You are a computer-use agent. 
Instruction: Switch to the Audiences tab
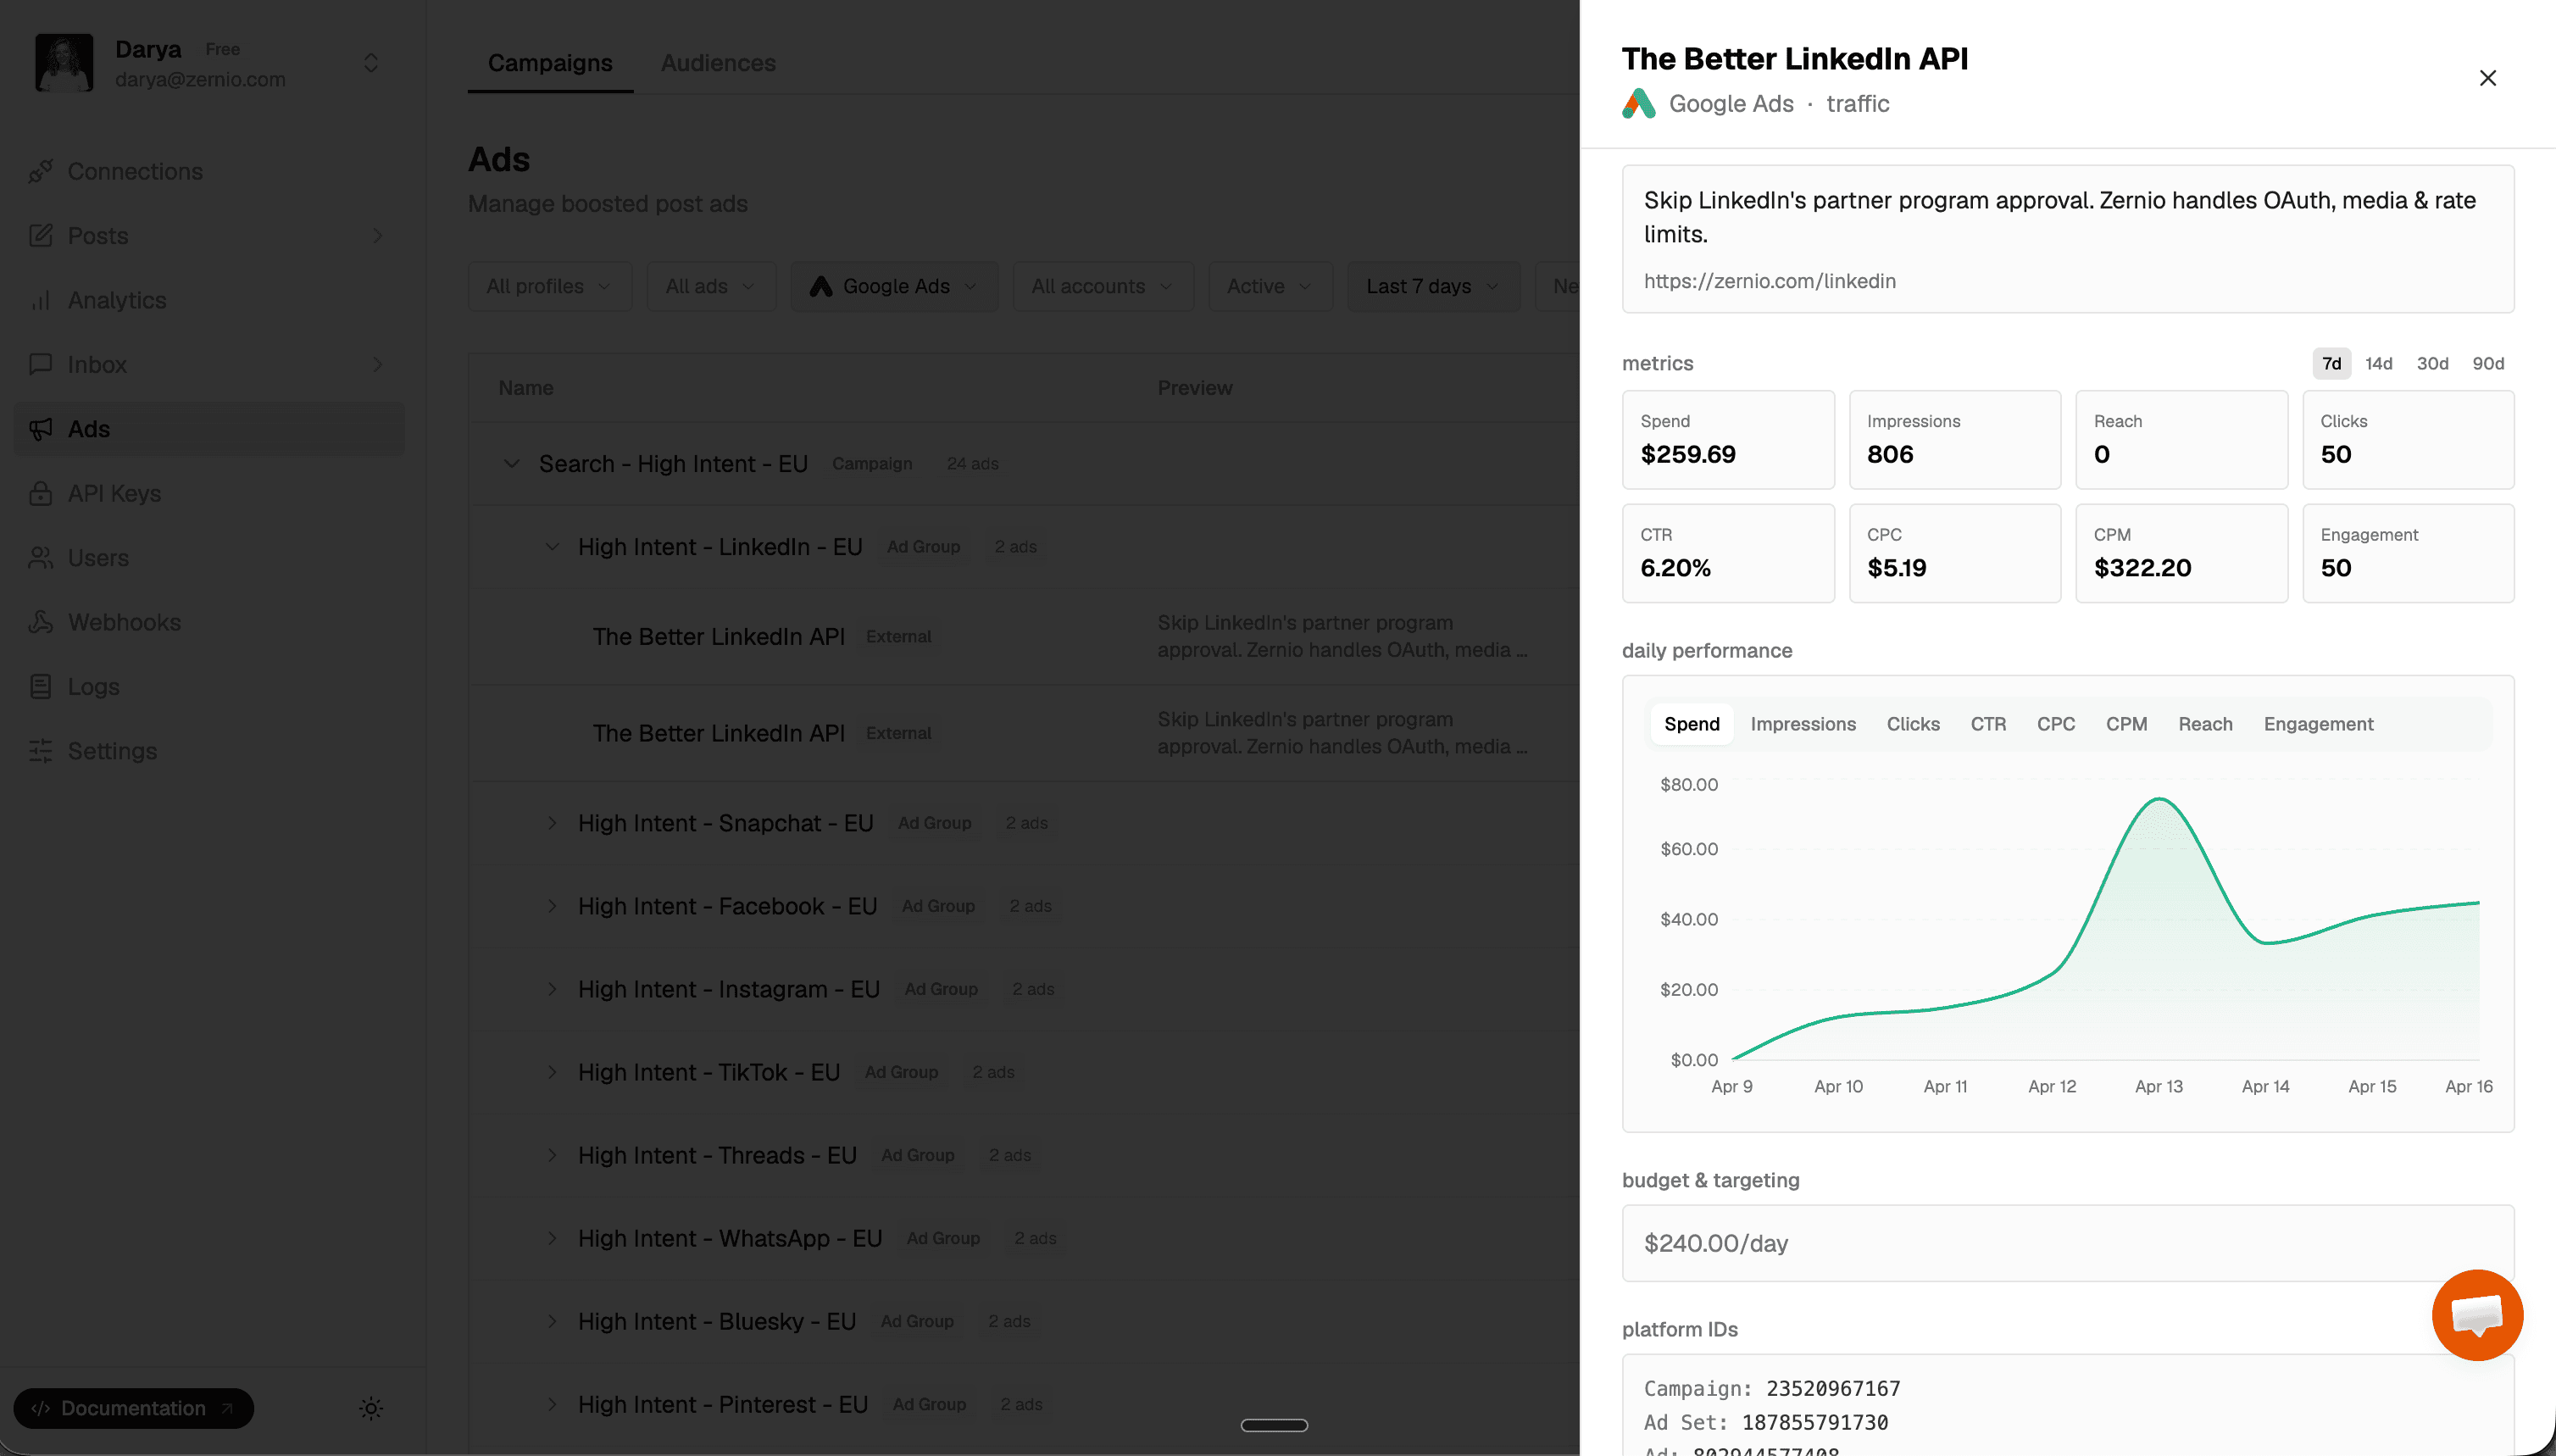pos(718,62)
